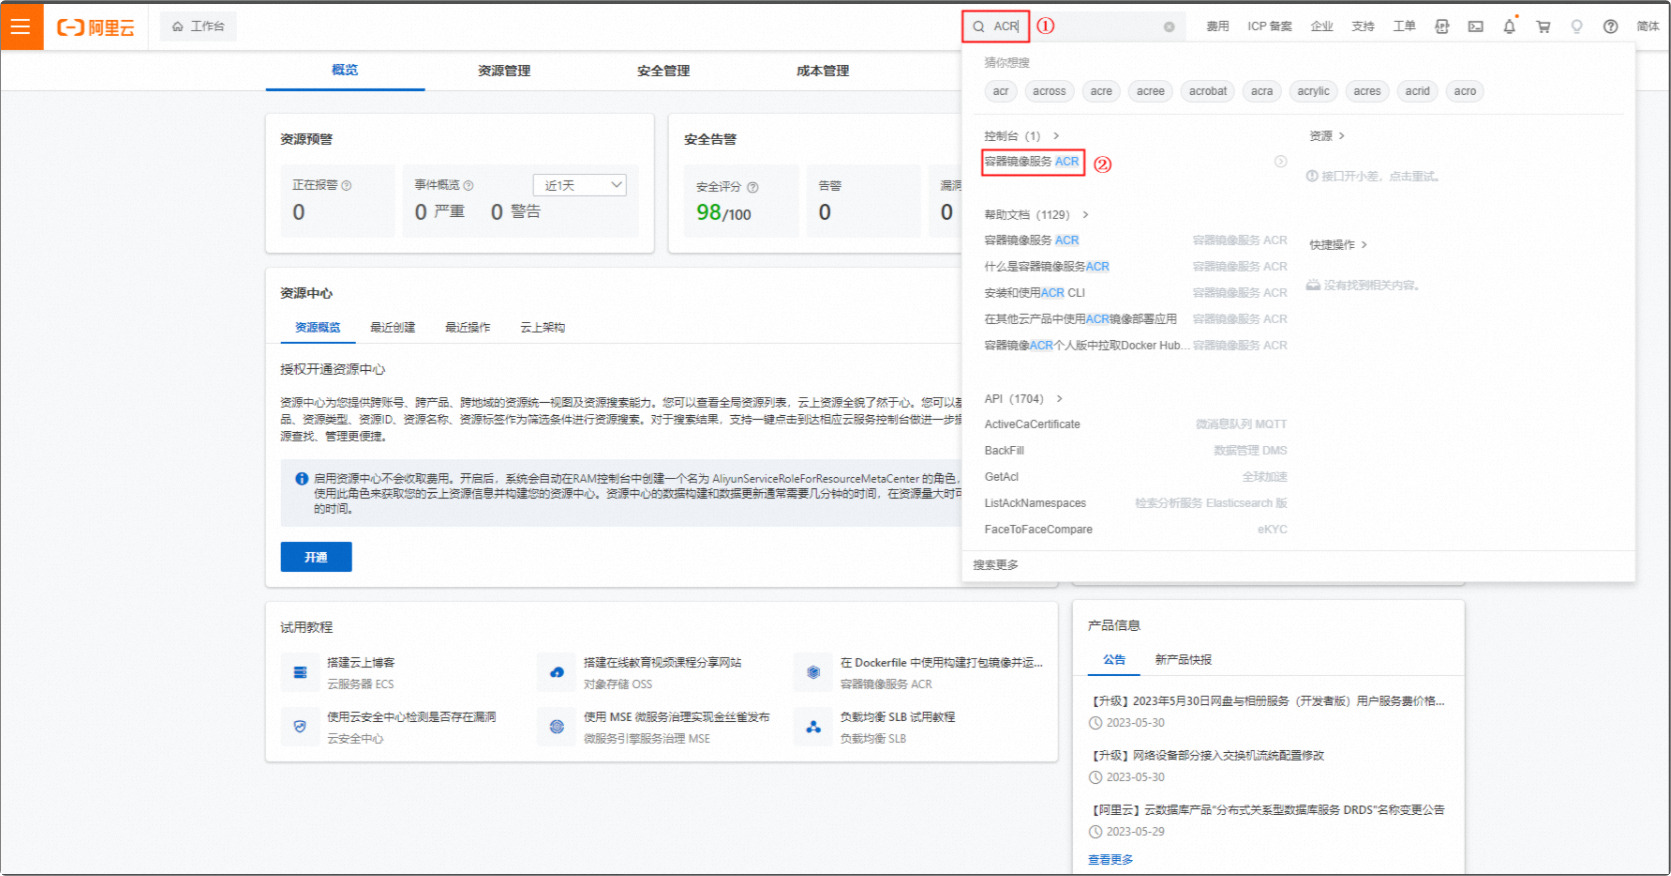
Task: Click 搜索更多 at bottom of dropdown
Action: click(996, 565)
